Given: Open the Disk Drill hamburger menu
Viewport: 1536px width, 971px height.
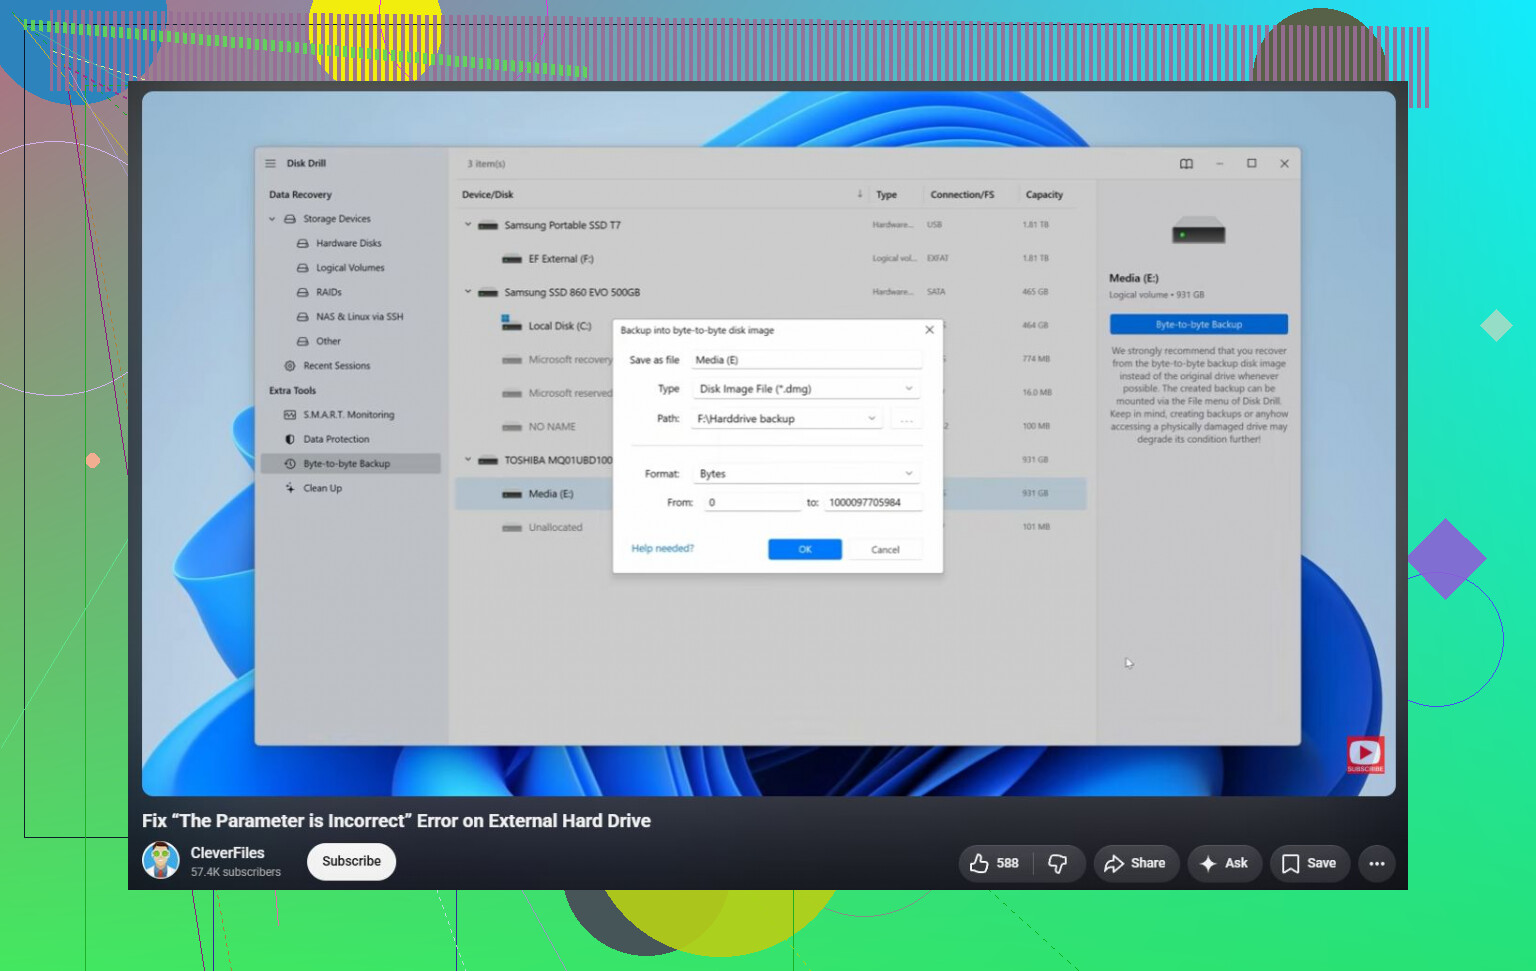Looking at the screenshot, I should [x=270, y=163].
